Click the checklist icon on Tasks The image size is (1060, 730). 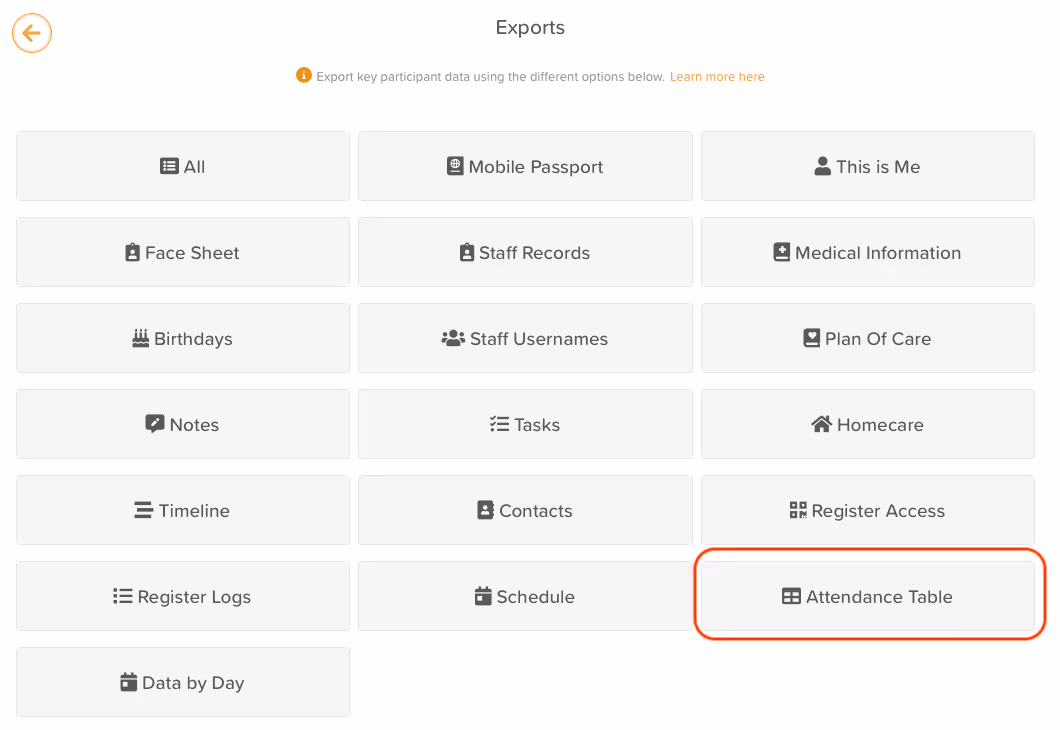click(500, 424)
